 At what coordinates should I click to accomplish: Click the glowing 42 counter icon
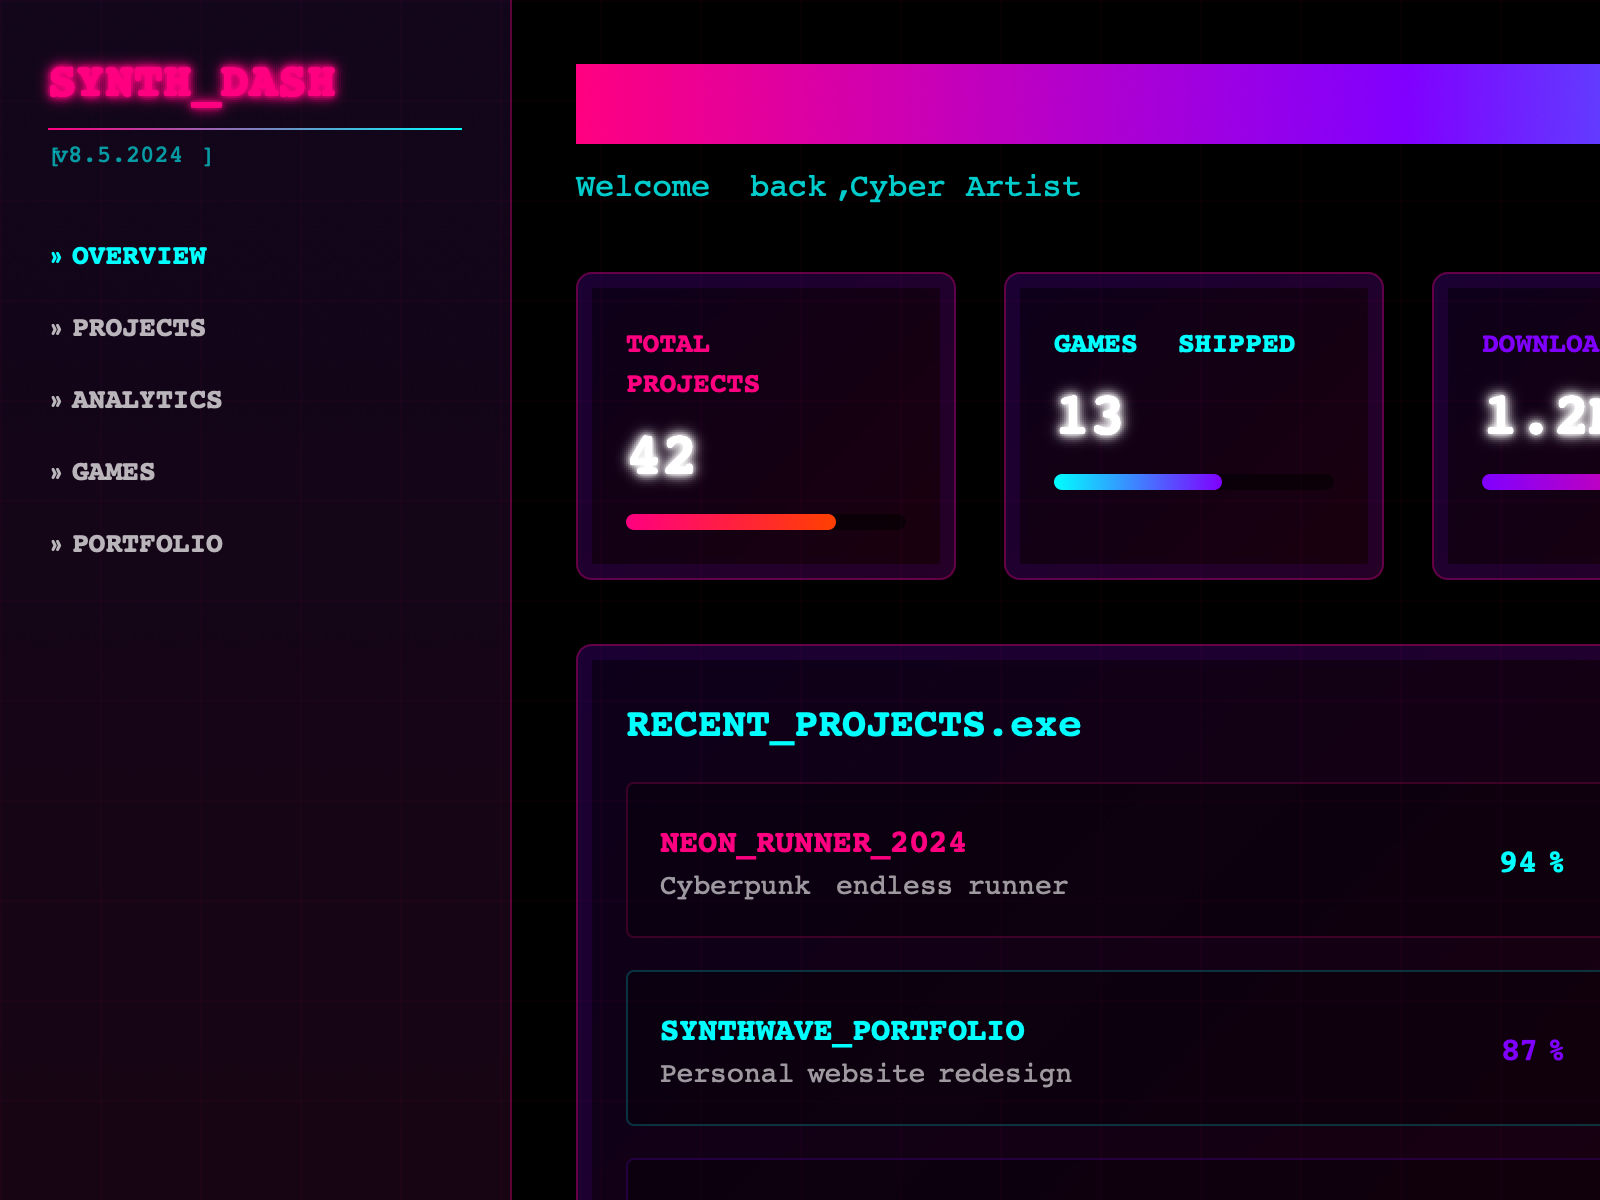(662, 455)
